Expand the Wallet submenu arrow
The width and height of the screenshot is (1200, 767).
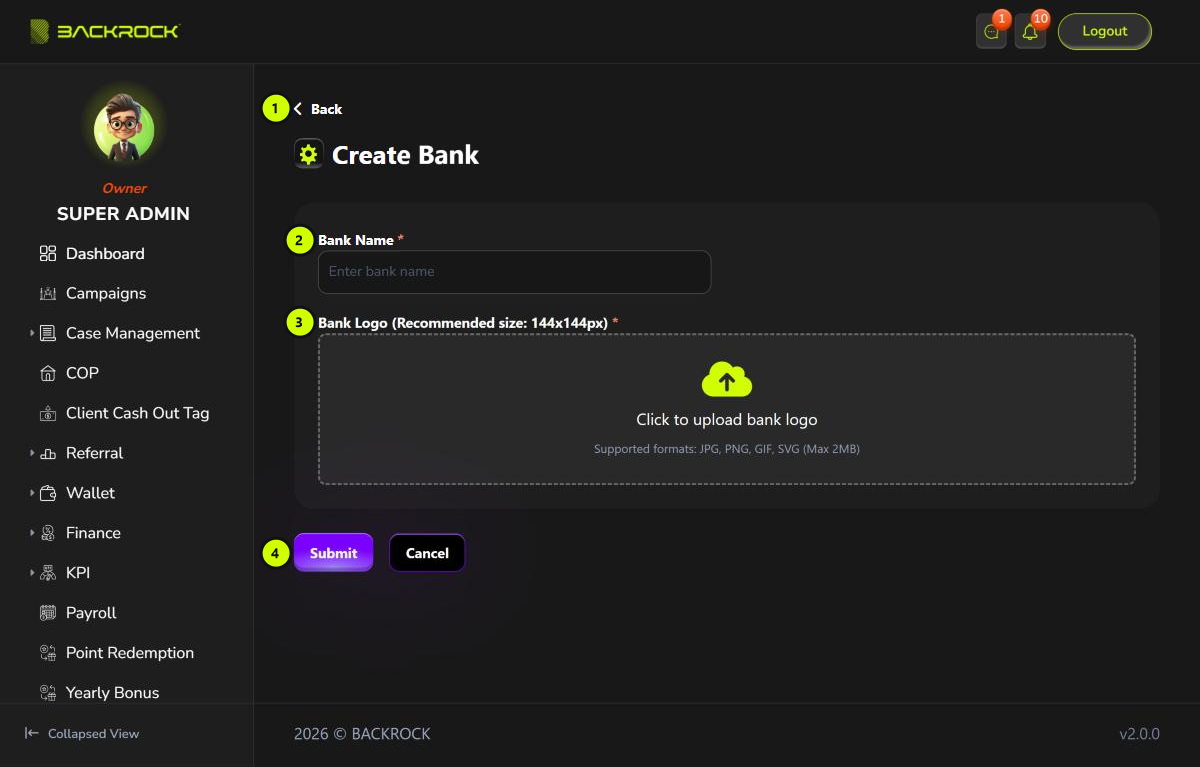pos(32,493)
